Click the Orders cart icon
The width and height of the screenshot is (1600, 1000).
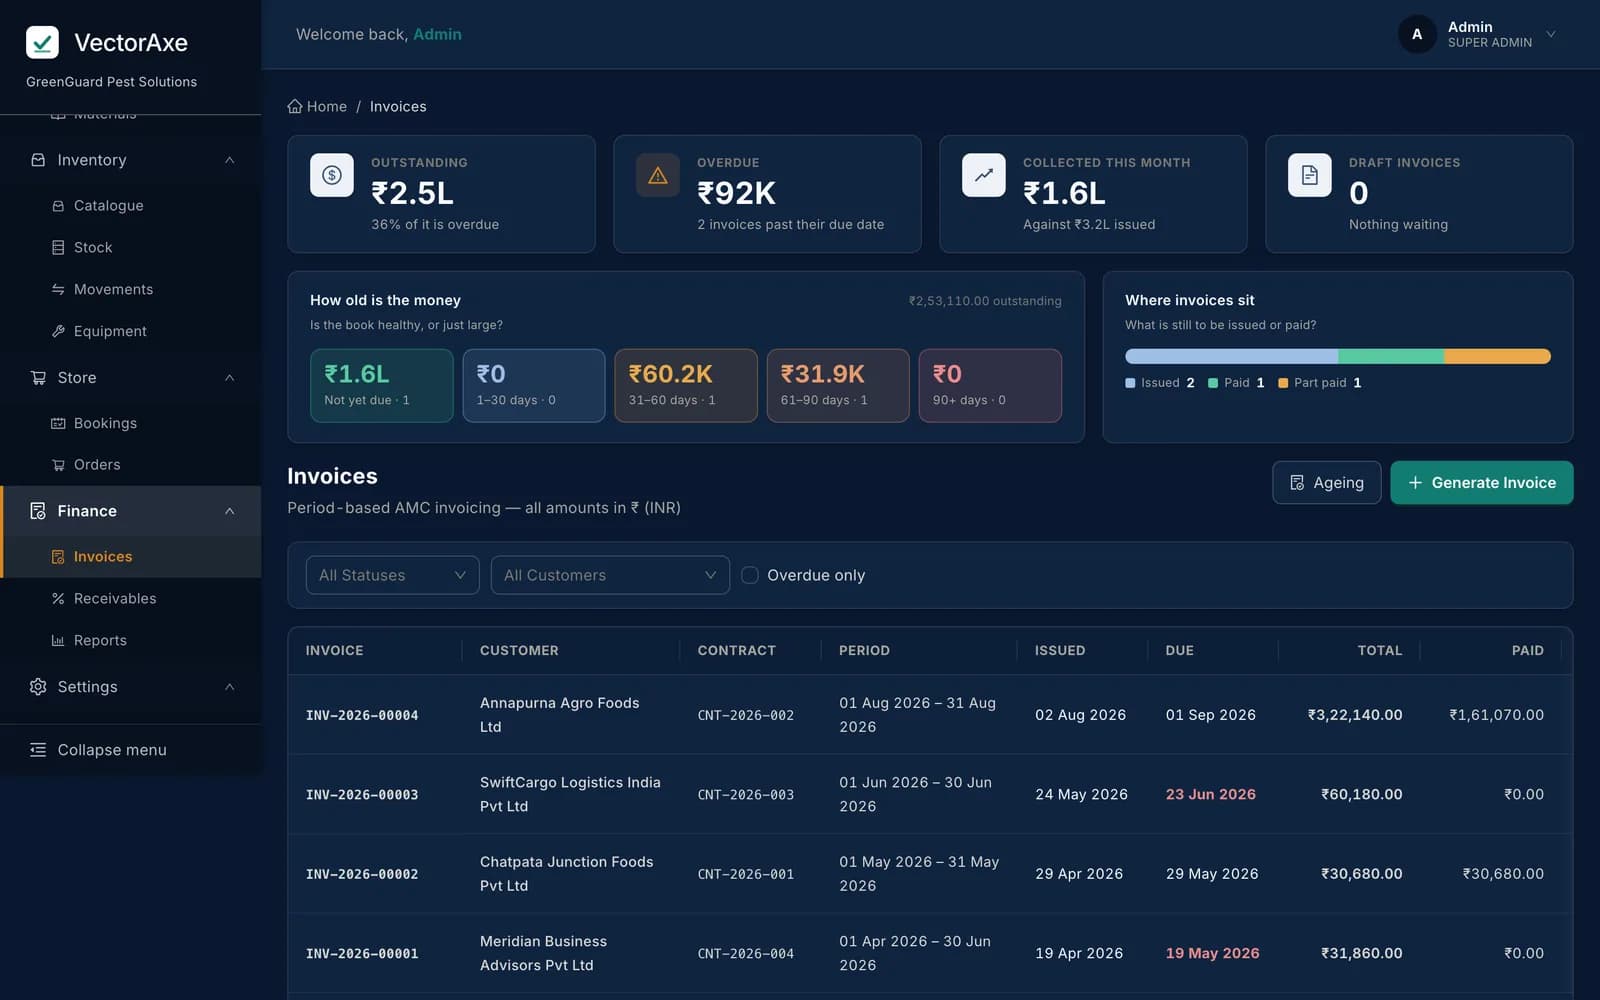(58, 465)
